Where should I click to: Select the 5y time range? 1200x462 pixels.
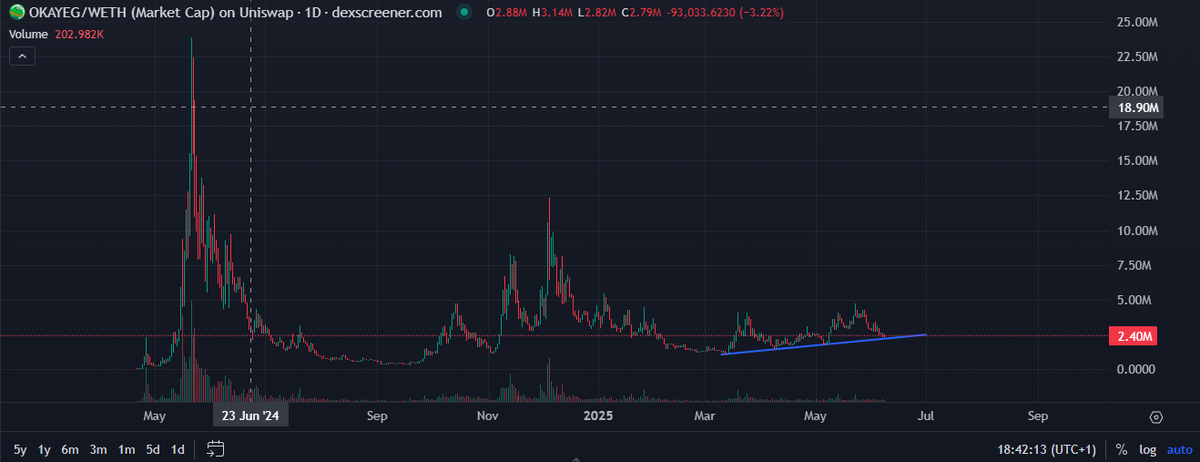tap(20, 449)
